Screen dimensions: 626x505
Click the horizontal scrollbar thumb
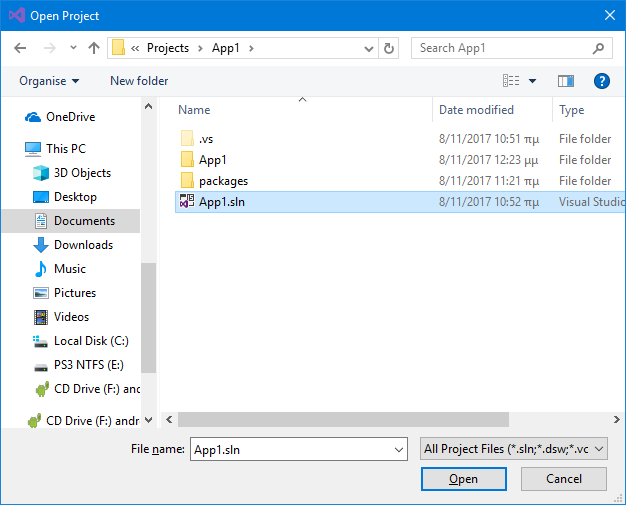[x=343, y=420]
